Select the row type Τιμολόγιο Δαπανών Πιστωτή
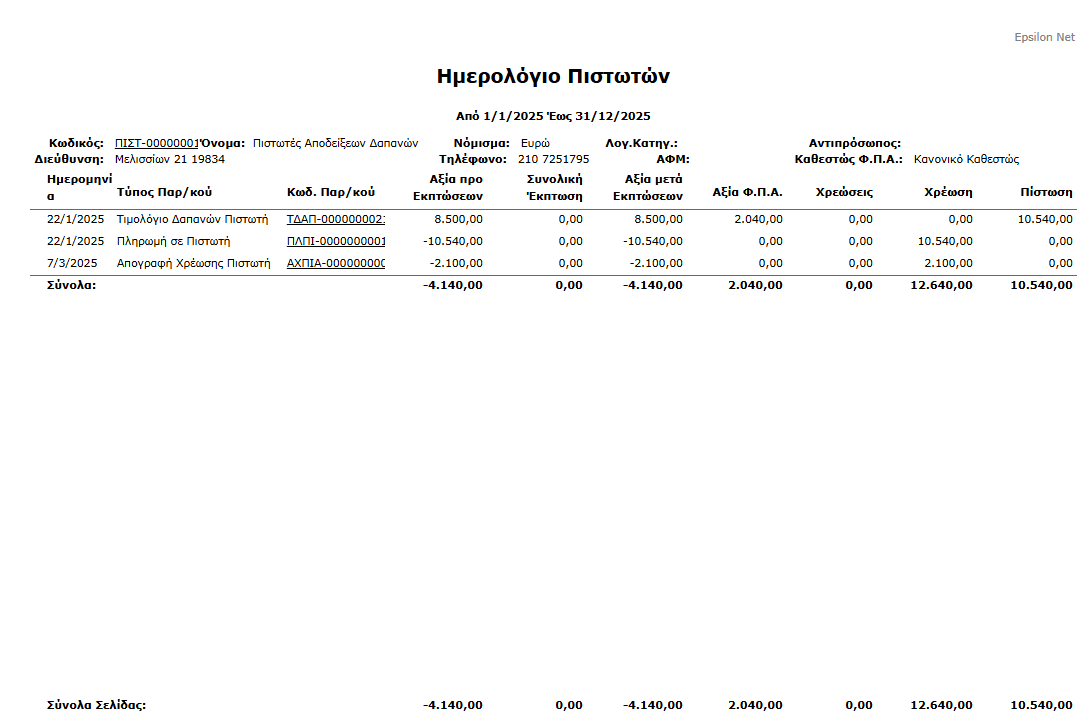This screenshot has height=719, width=1088. pyautogui.click(x=192, y=219)
